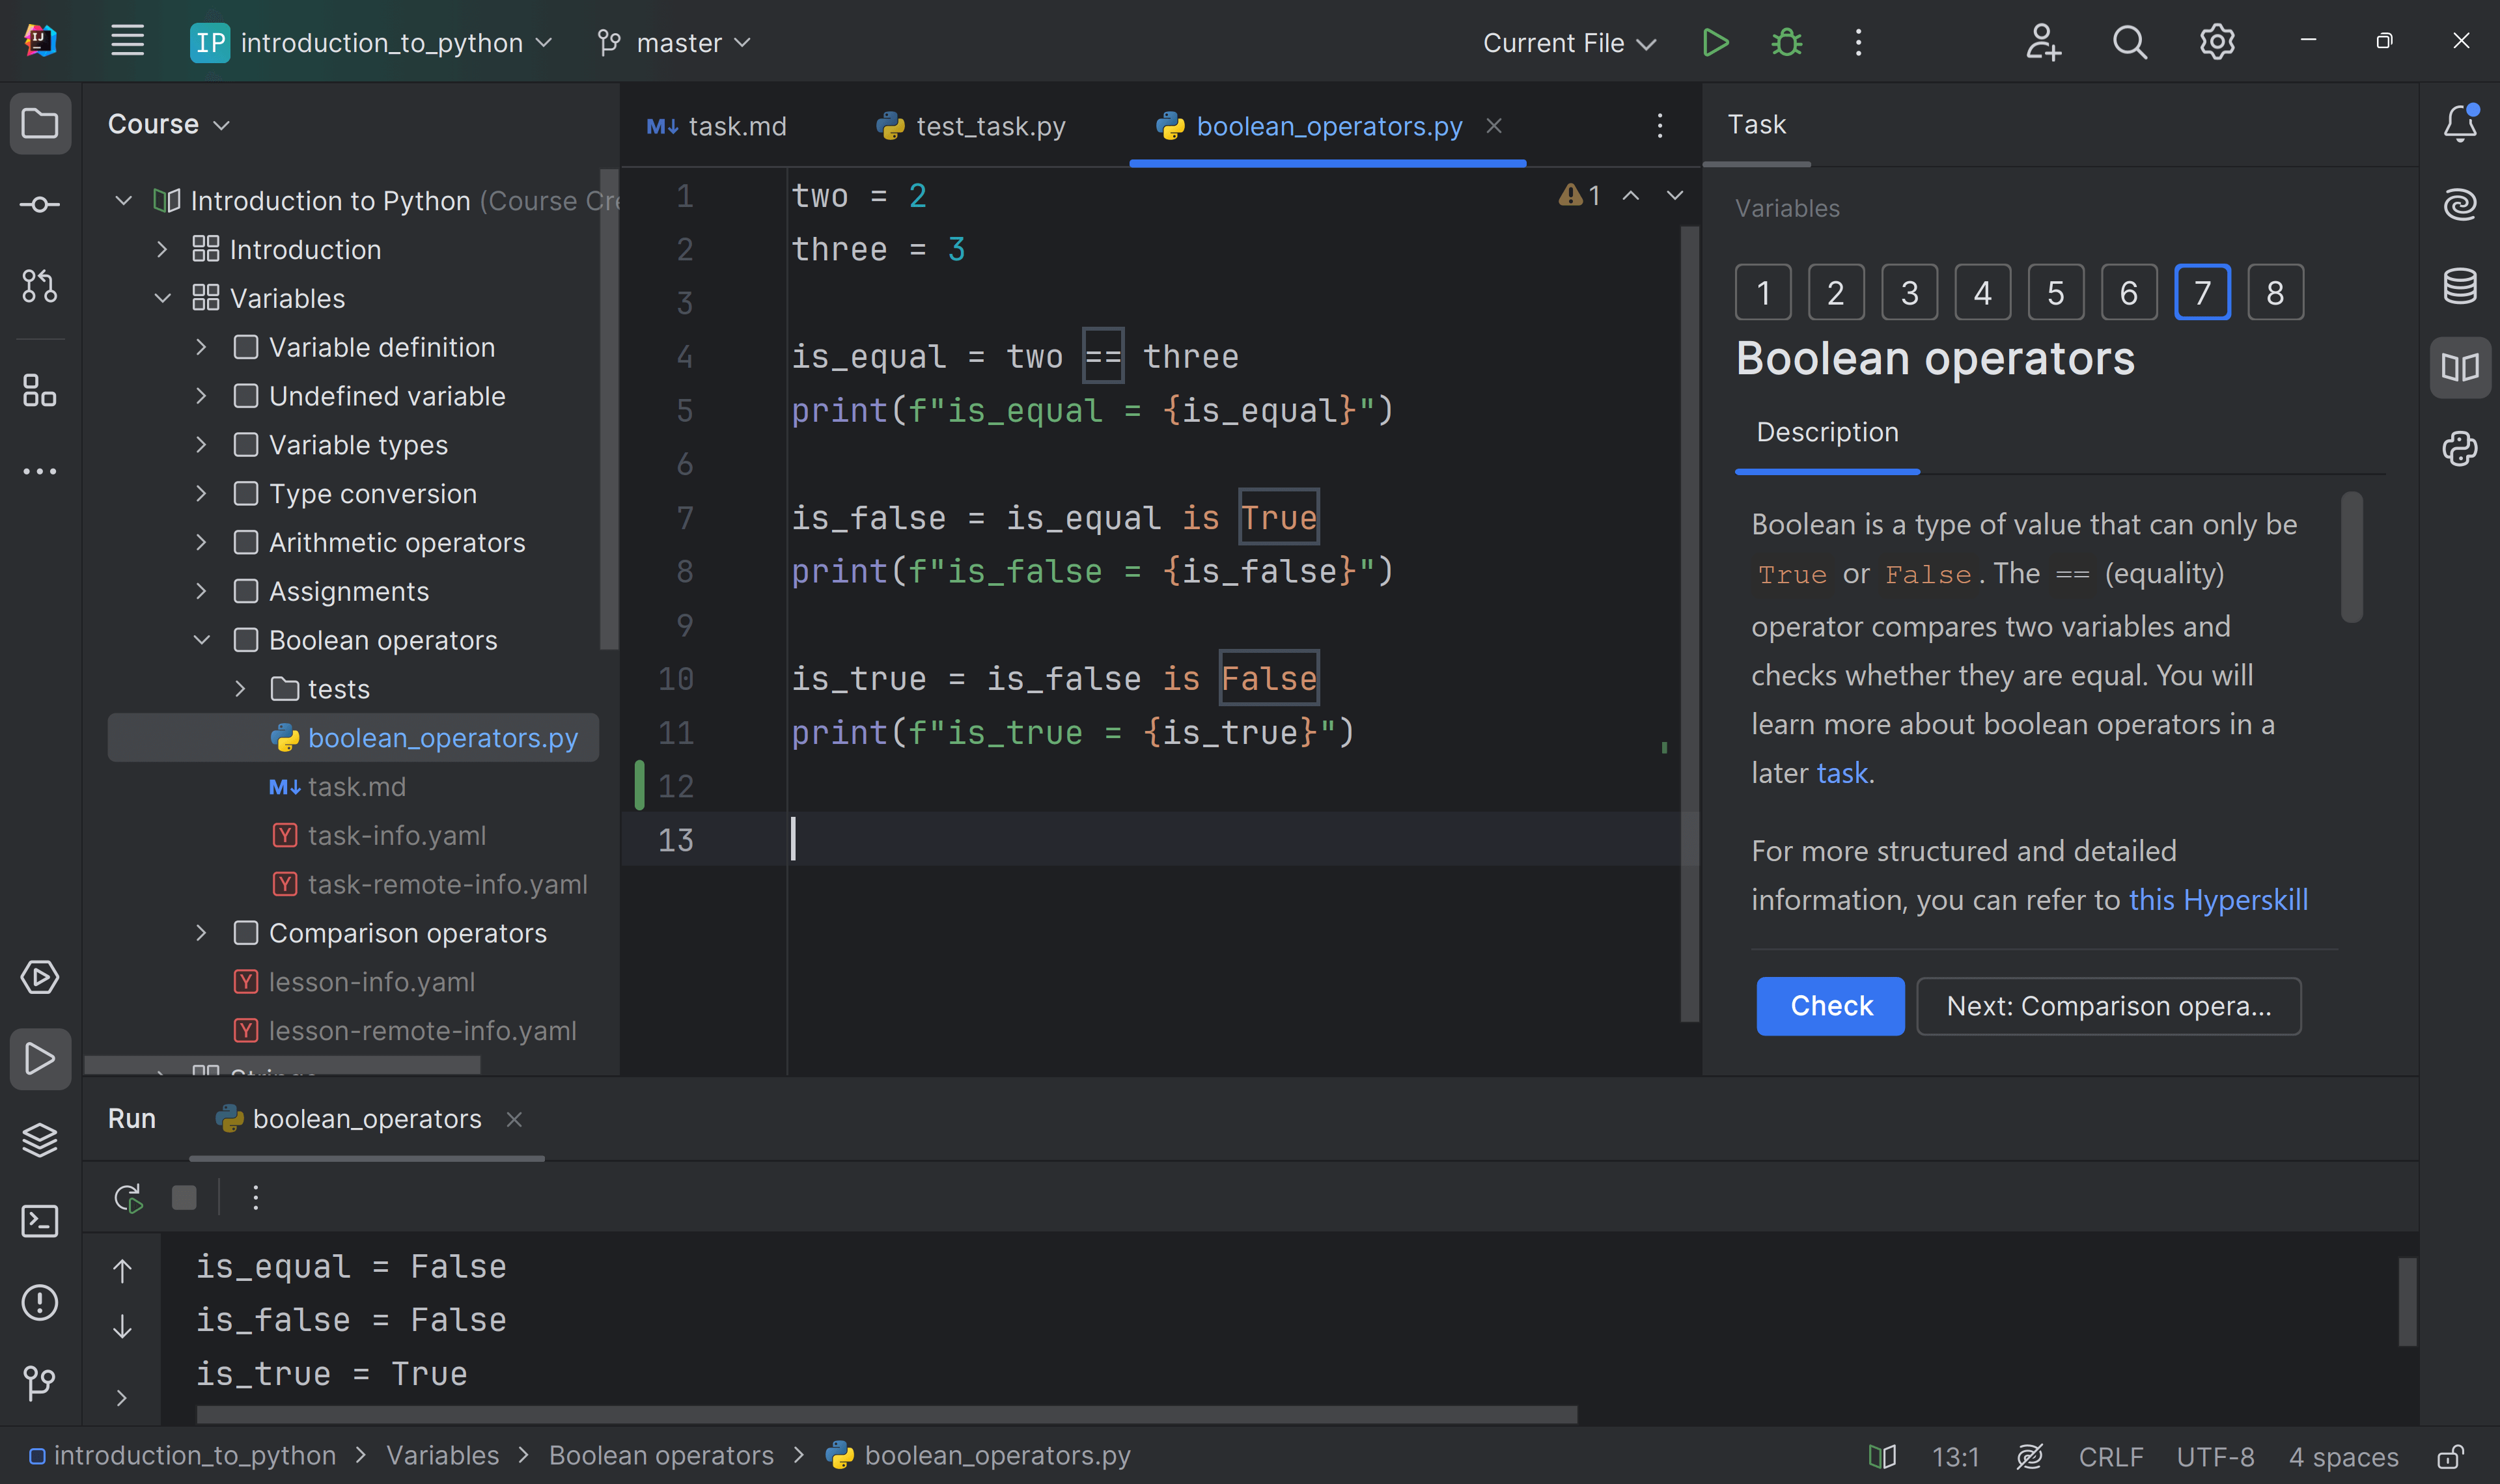This screenshot has width=2500, height=1484.
Task: Open the main hamburger menu
Action: coord(127,40)
